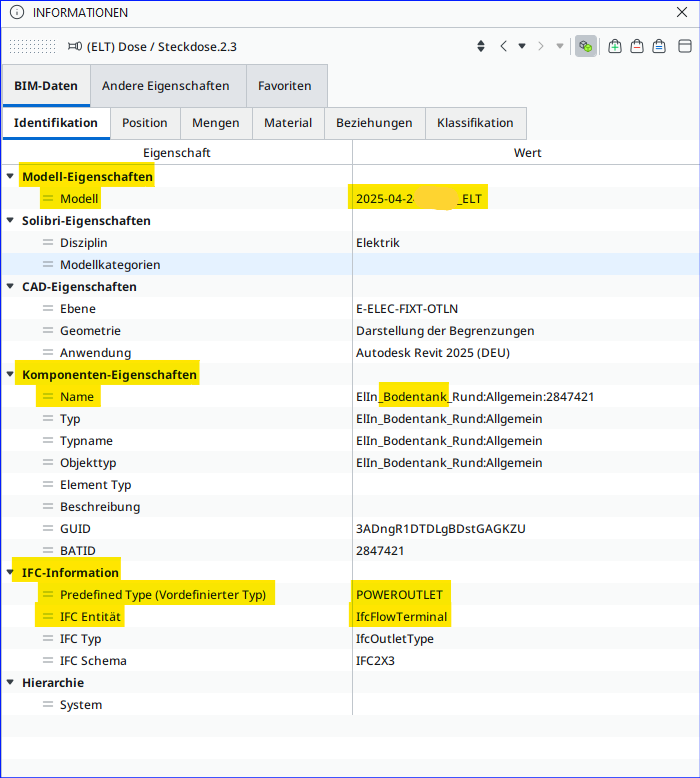Collapse the CAD-Eigenschaften group
The height and width of the screenshot is (778, 700).
click(x=10, y=287)
